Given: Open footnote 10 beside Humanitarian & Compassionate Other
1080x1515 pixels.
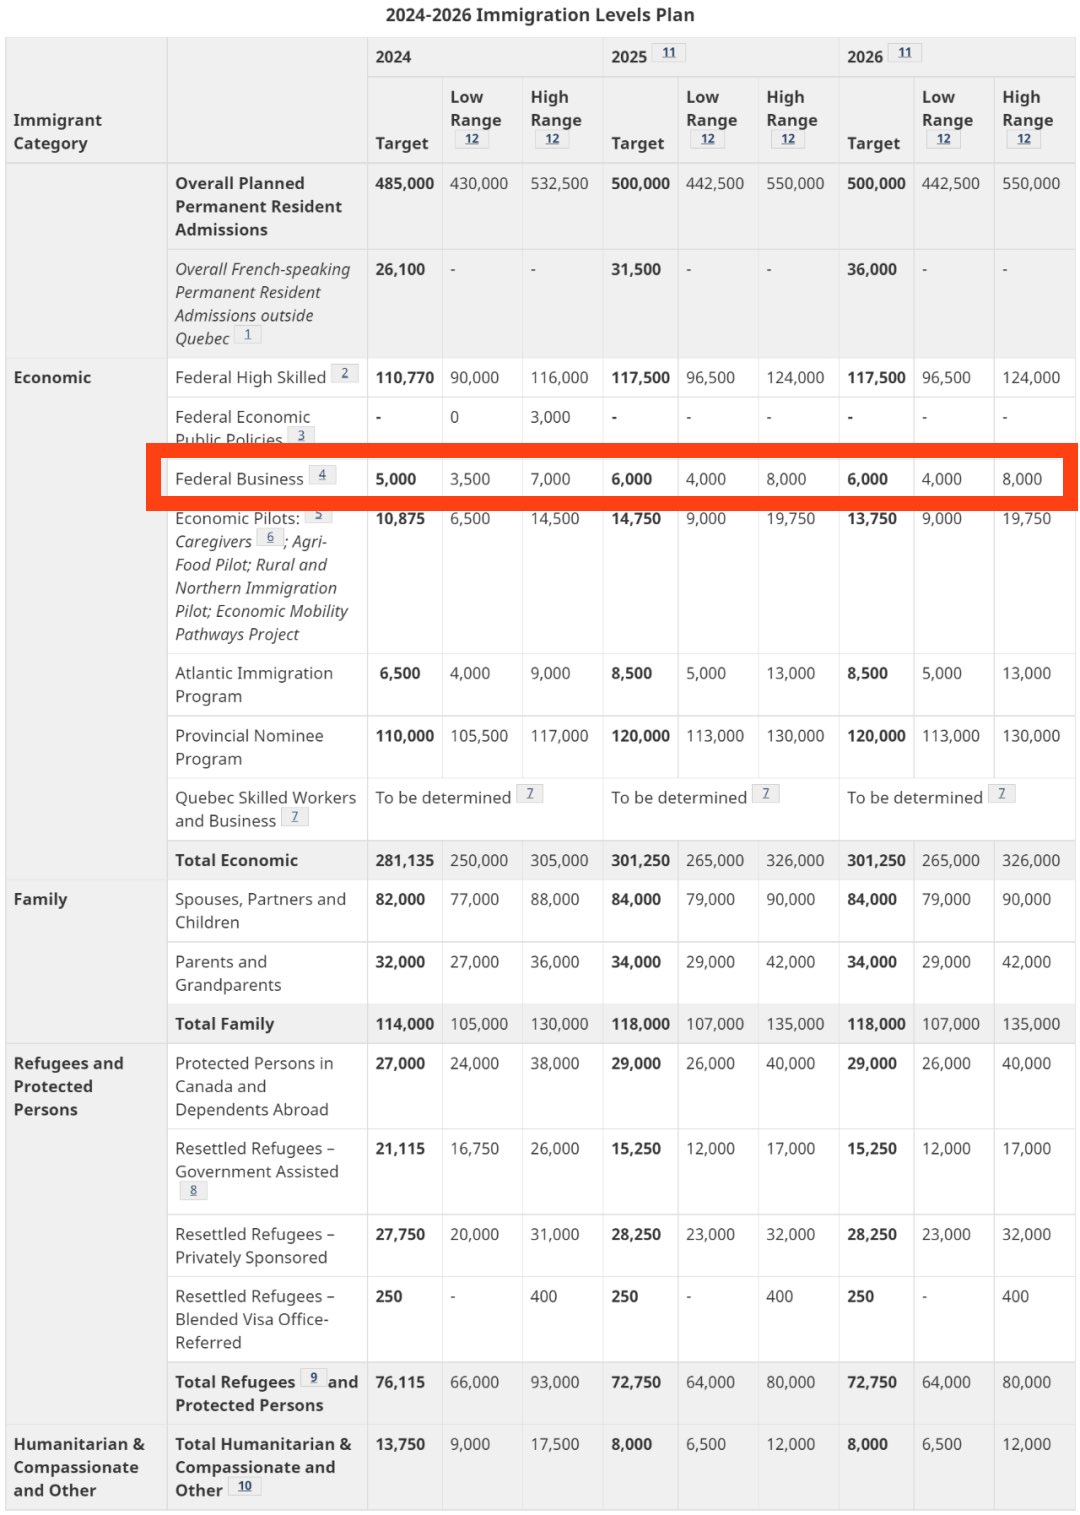Looking at the screenshot, I should (x=244, y=1487).
